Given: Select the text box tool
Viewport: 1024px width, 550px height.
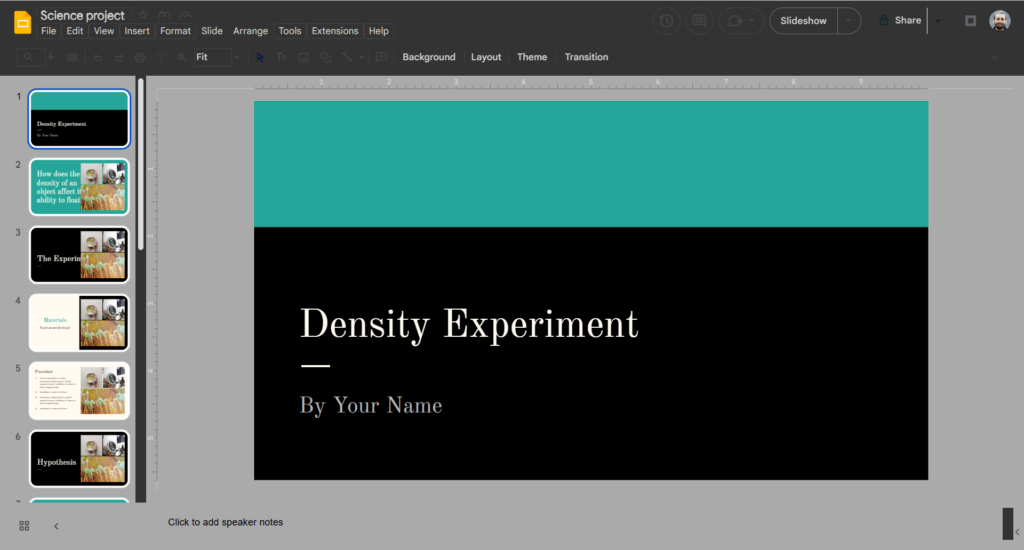Looking at the screenshot, I should 282,57.
